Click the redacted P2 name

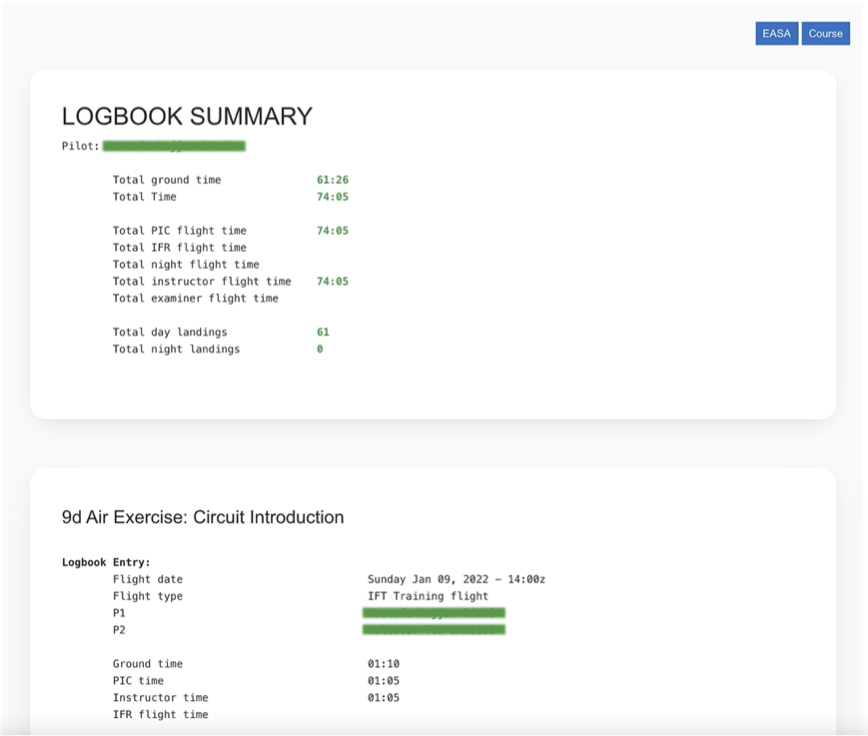coord(434,630)
